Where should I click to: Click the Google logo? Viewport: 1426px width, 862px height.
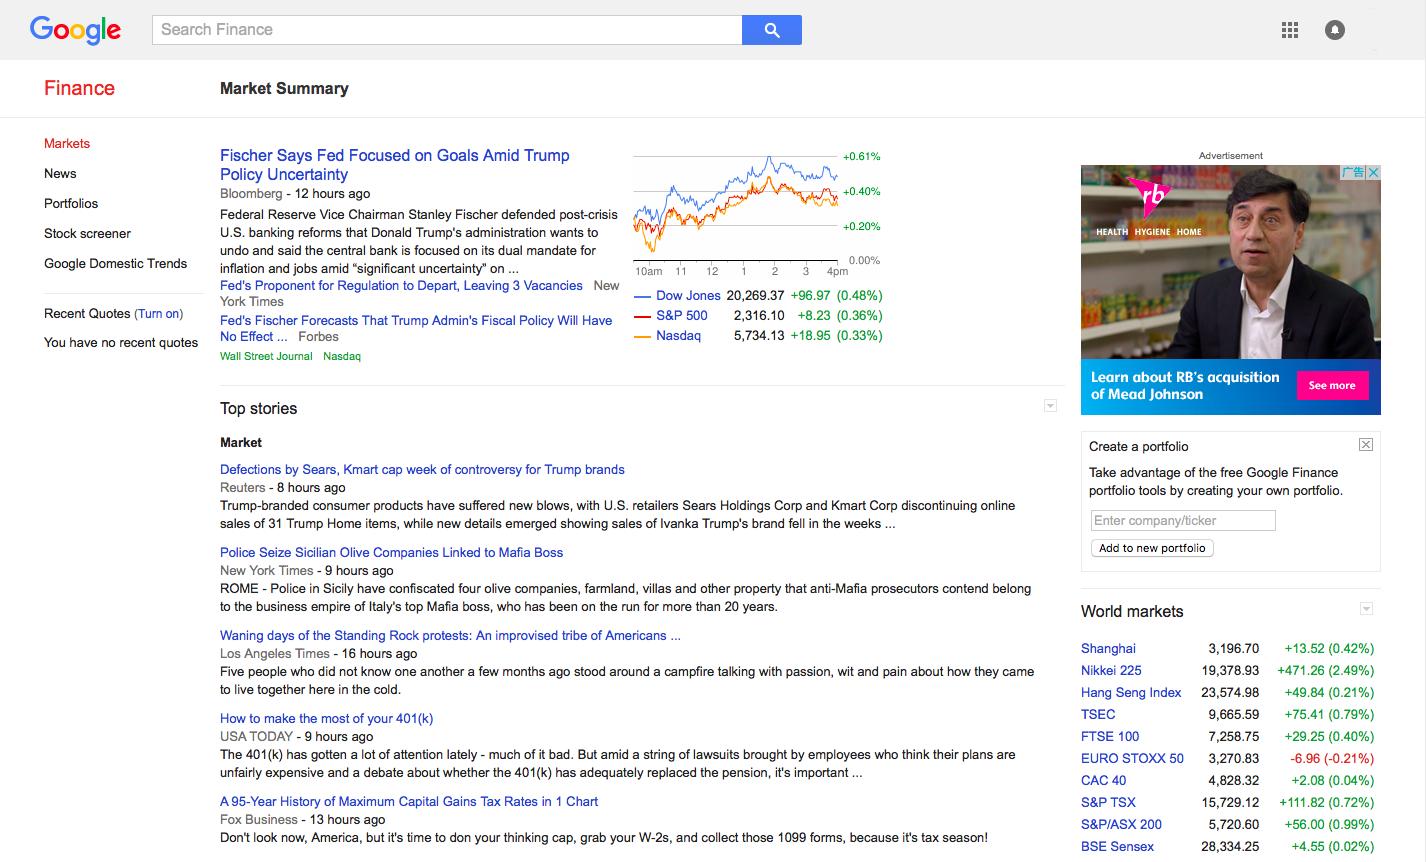coord(75,30)
